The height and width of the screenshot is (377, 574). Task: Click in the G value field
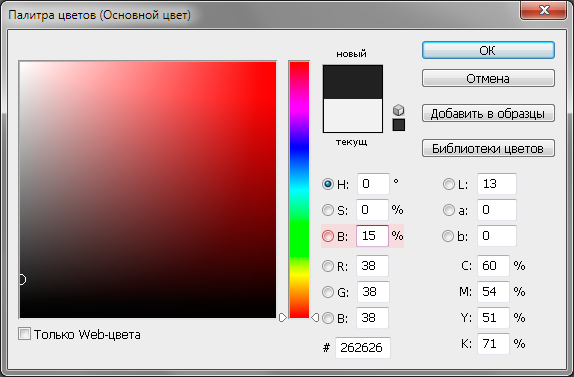(x=373, y=292)
